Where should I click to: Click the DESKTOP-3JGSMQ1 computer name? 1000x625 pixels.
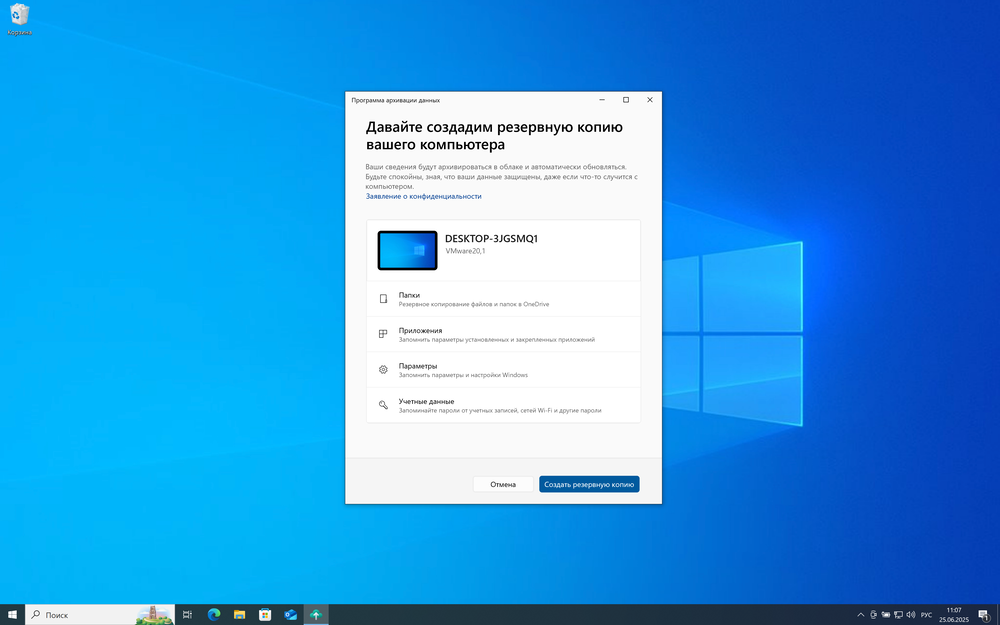coord(491,239)
